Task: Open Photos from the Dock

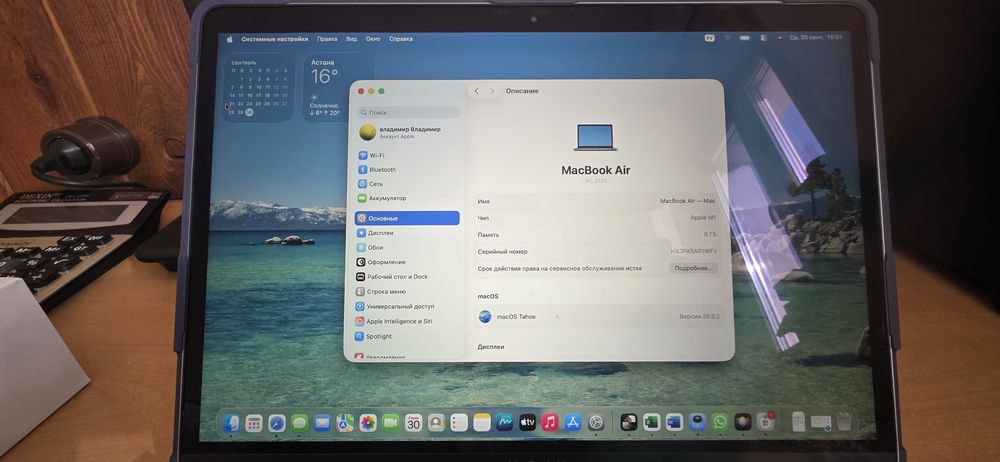Action: point(368,422)
